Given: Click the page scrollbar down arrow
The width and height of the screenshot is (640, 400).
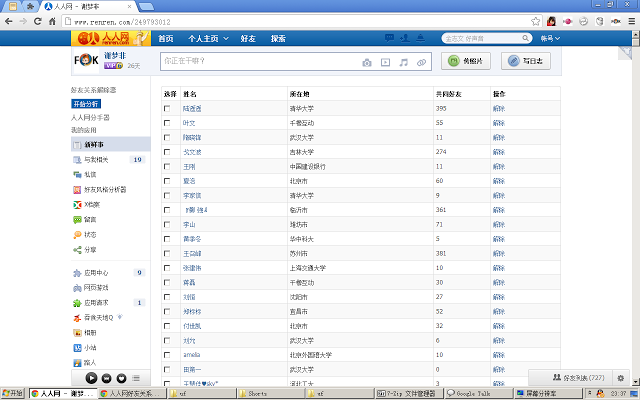Looking at the screenshot, I should click(636, 382).
